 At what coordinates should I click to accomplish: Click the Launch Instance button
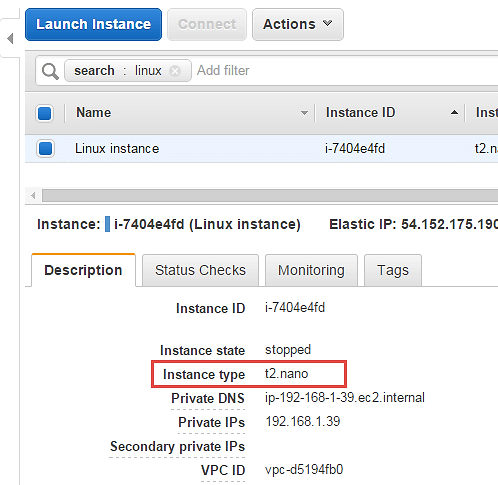click(93, 24)
